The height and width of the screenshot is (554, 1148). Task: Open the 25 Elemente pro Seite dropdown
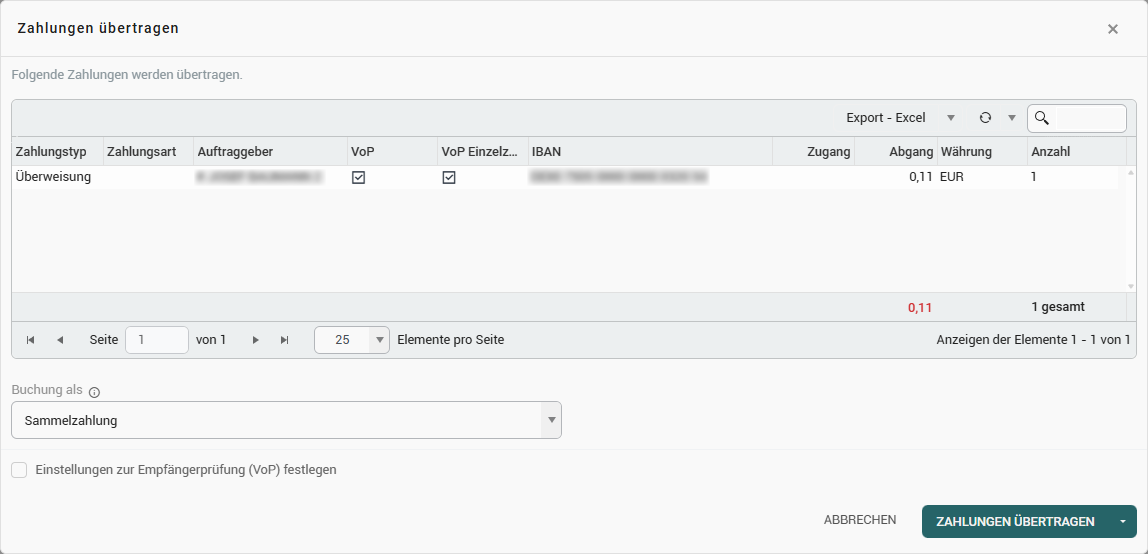[379, 340]
